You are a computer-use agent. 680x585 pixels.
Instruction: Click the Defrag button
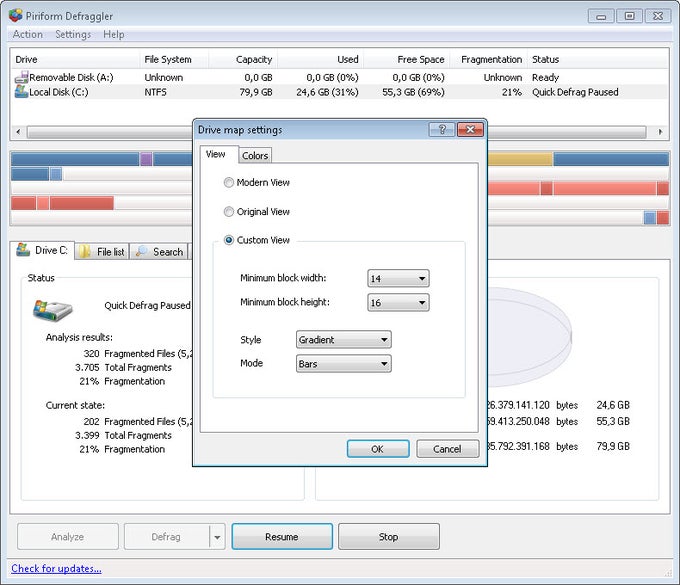pyautogui.click(x=167, y=537)
